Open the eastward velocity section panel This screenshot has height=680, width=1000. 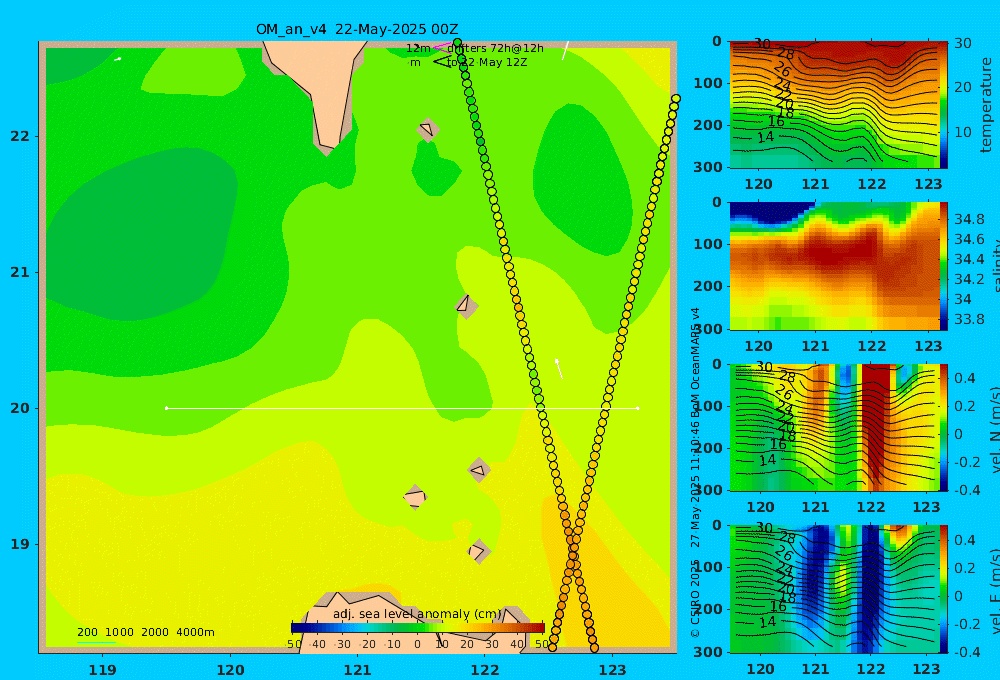834,589
